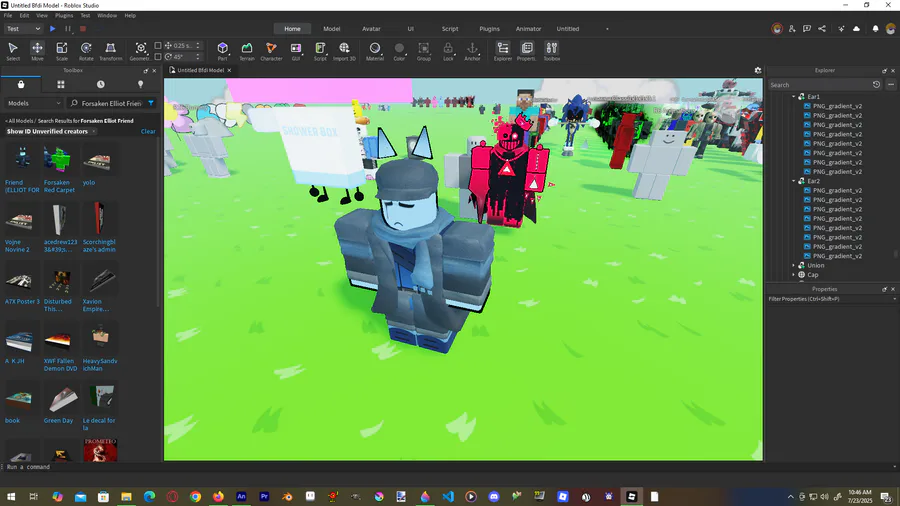900x506 pixels.
Task: Switch to the Rotate tool
Action: pos(86,50)
